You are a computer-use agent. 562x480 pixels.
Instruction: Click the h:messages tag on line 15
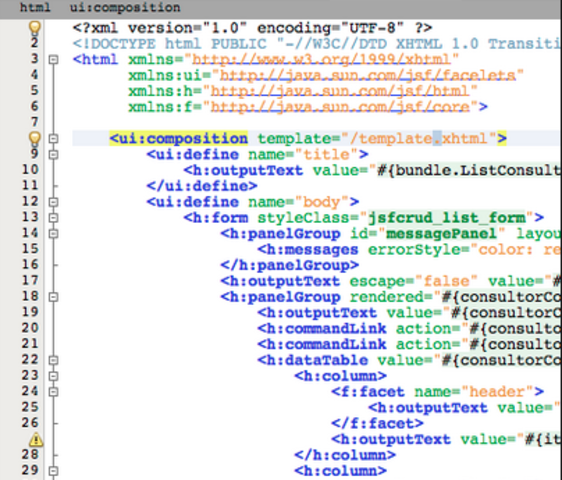[308, 249]
